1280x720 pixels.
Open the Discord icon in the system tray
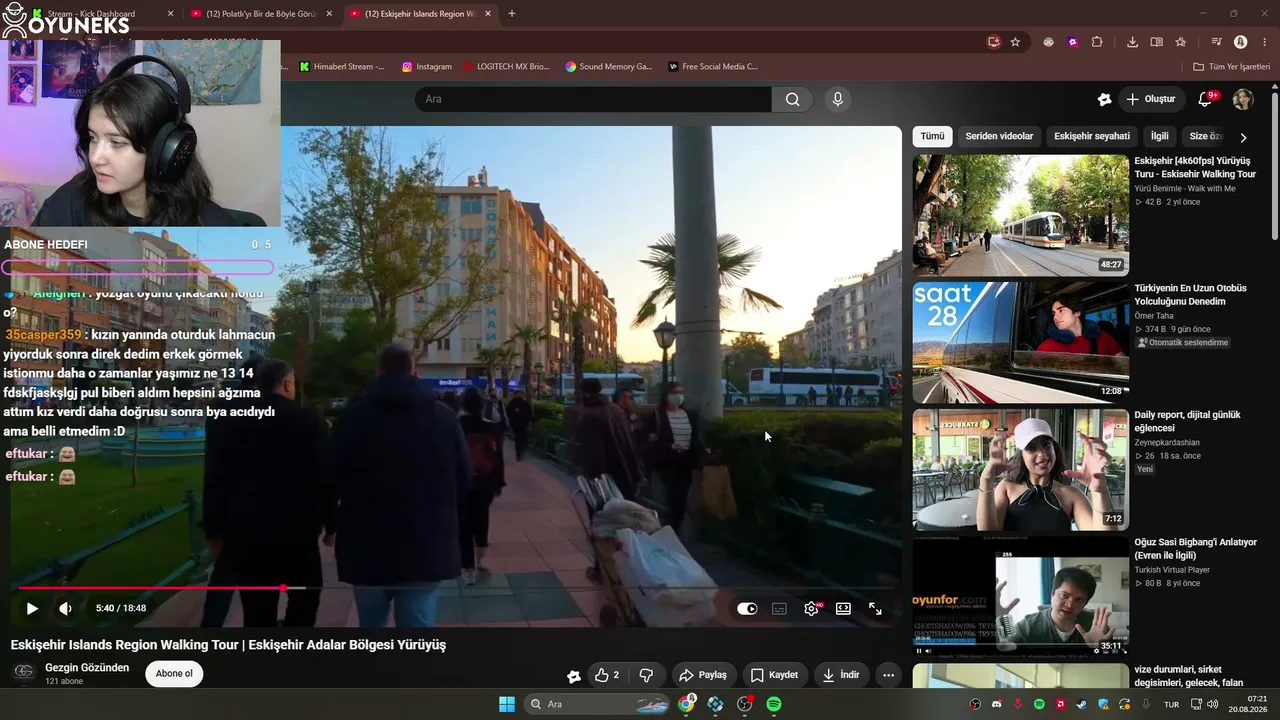click(x=996, y=705)
